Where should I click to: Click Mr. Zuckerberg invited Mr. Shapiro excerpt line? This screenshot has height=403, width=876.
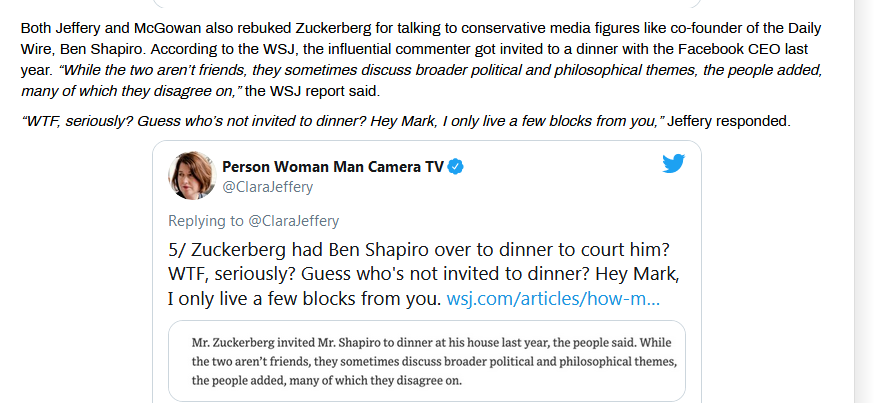(431, 342)
